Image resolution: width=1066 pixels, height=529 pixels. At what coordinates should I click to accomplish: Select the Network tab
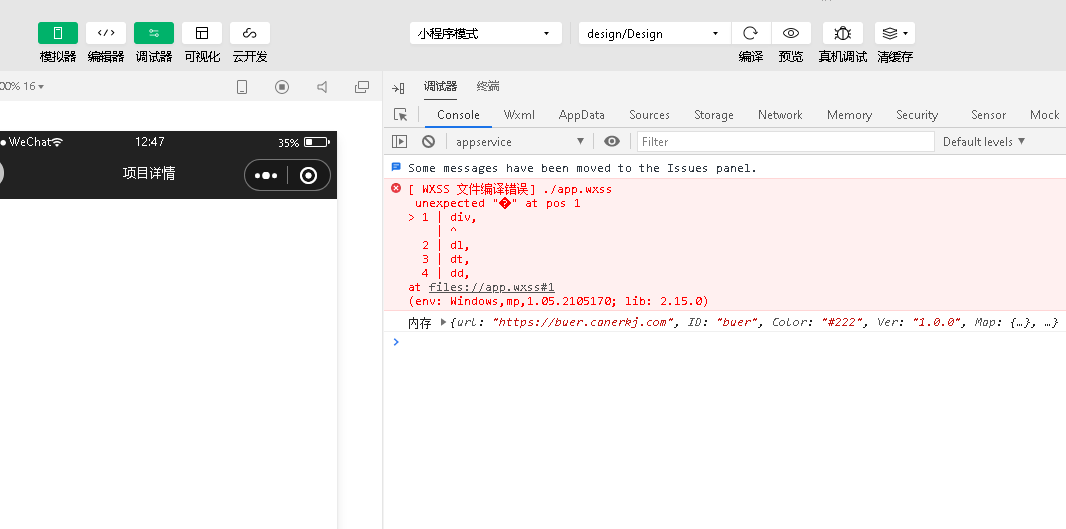[x=780, y=115]
